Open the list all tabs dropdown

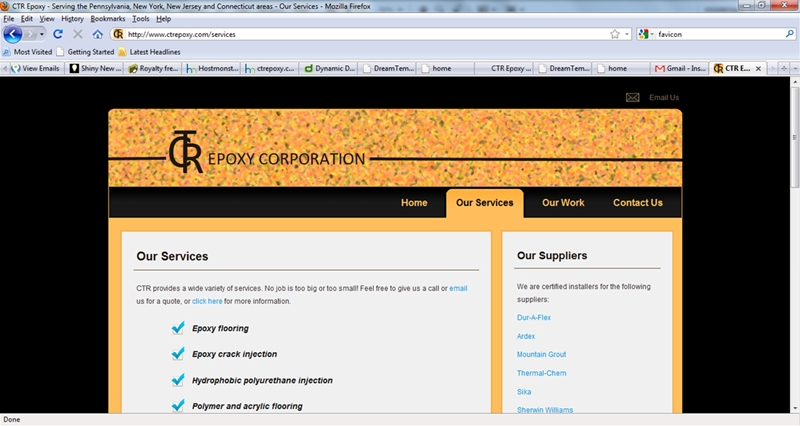click(x=795, y=68)
